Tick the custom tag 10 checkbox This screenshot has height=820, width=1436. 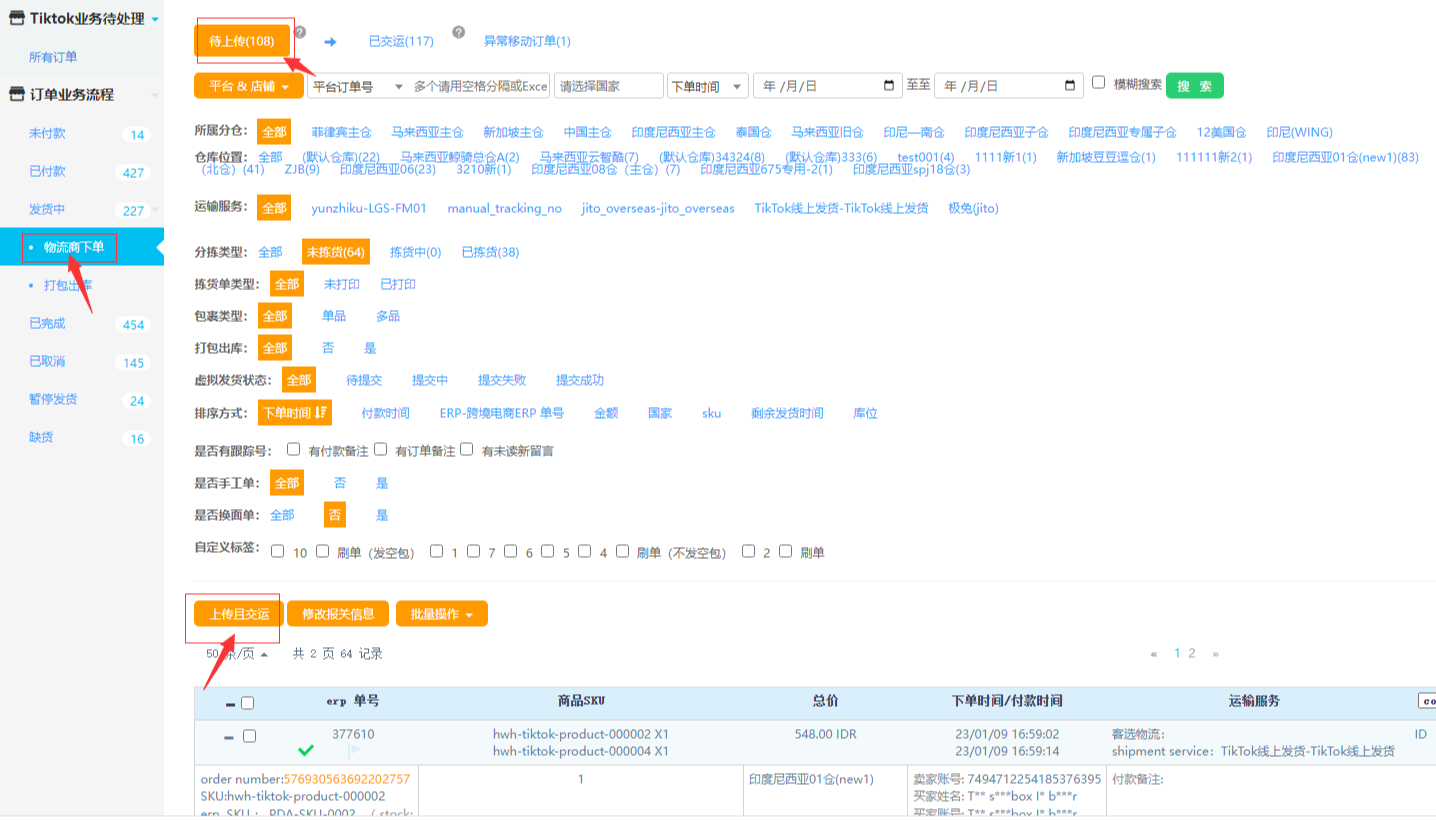tap(277, 551)
